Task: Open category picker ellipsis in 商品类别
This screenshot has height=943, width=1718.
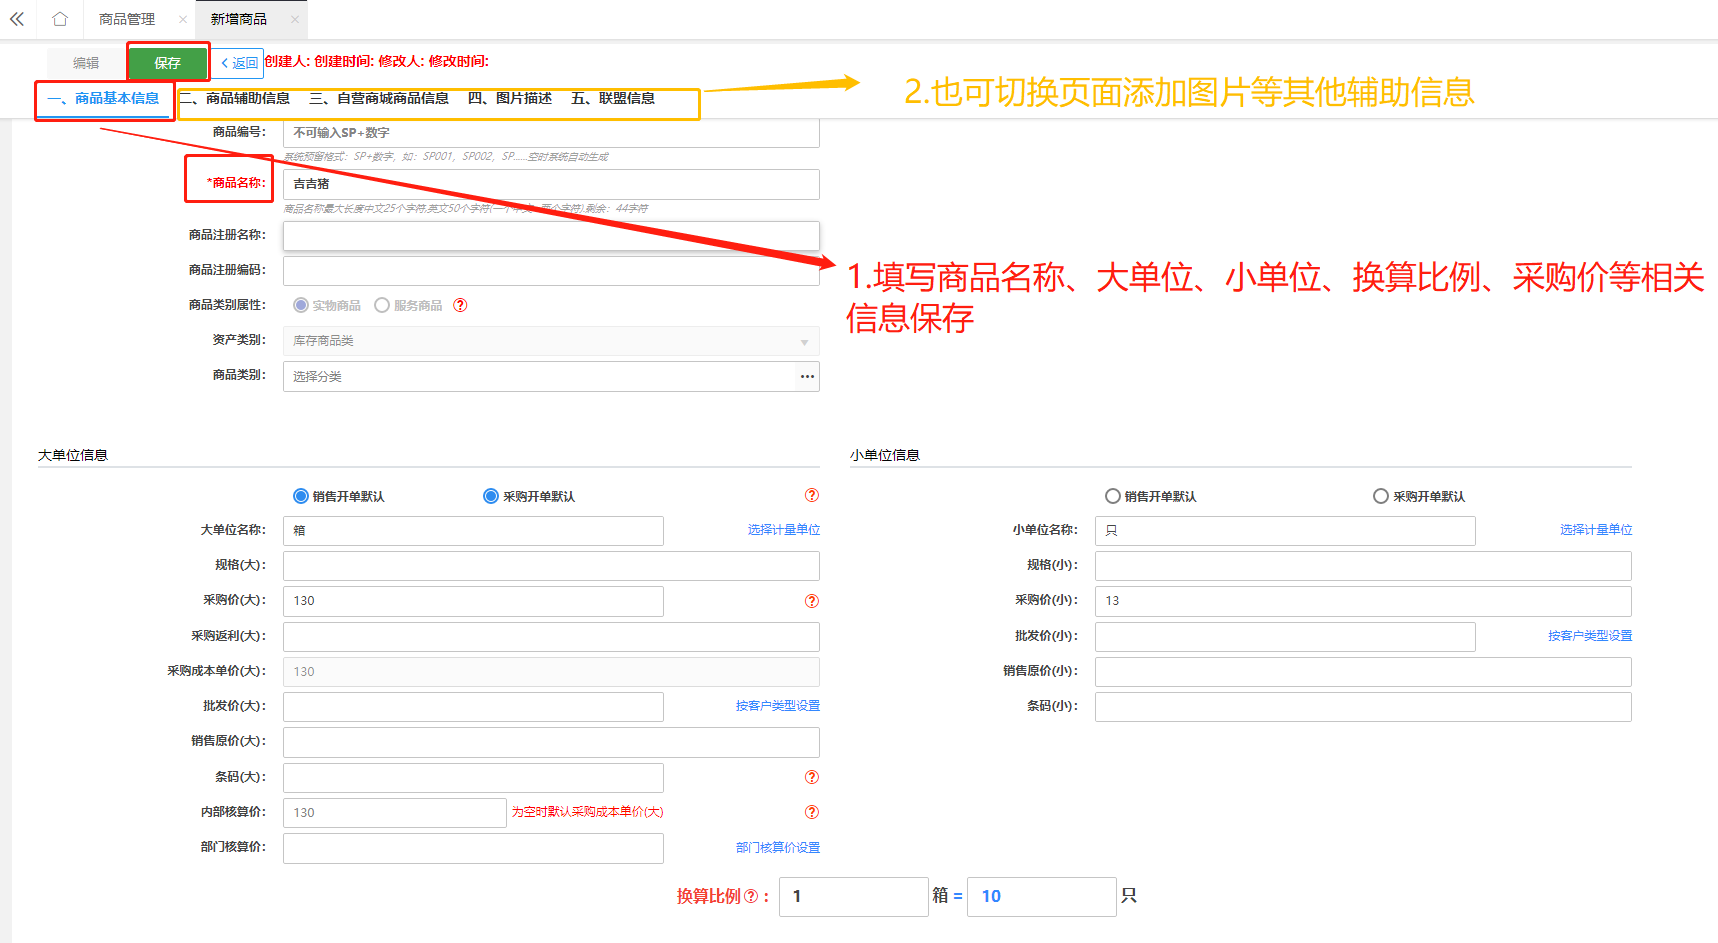Action: (x=806, y=376)
